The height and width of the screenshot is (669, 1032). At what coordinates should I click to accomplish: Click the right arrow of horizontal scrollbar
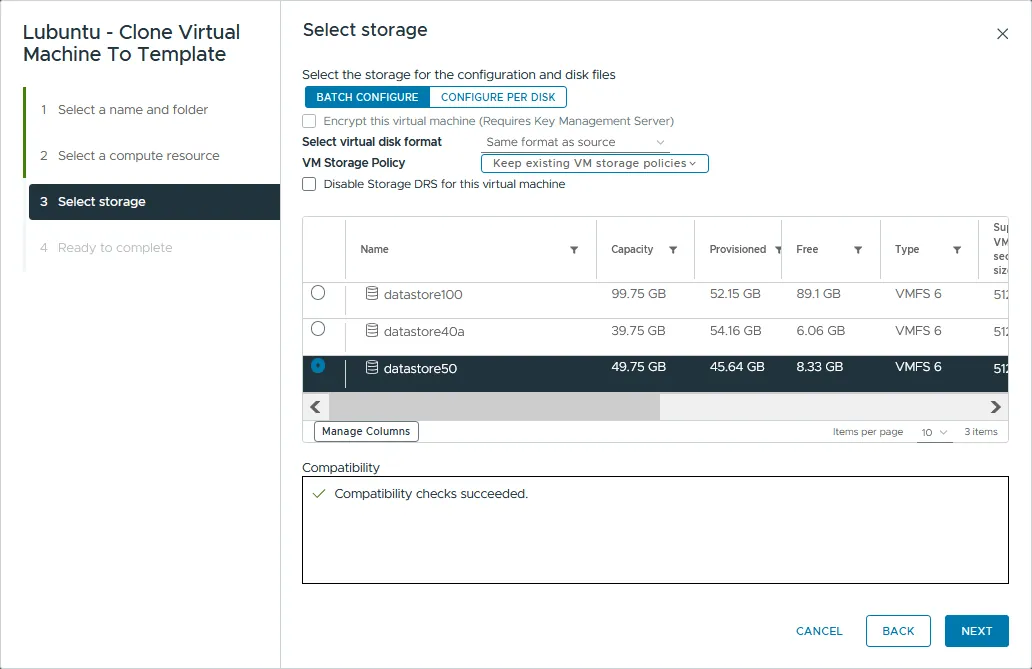pyautogui.click(x=995, y=407)
